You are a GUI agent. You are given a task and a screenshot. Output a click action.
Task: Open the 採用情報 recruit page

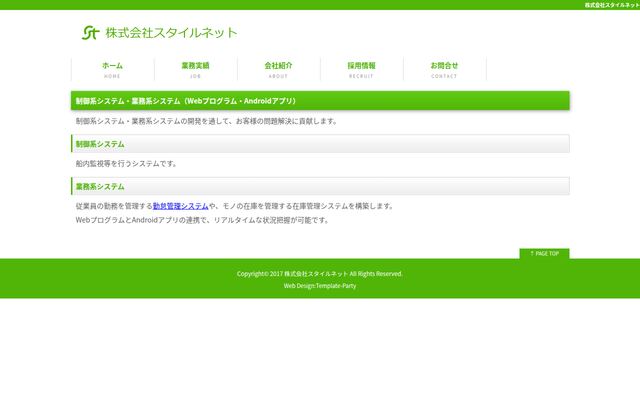click(x=362, y=69)
